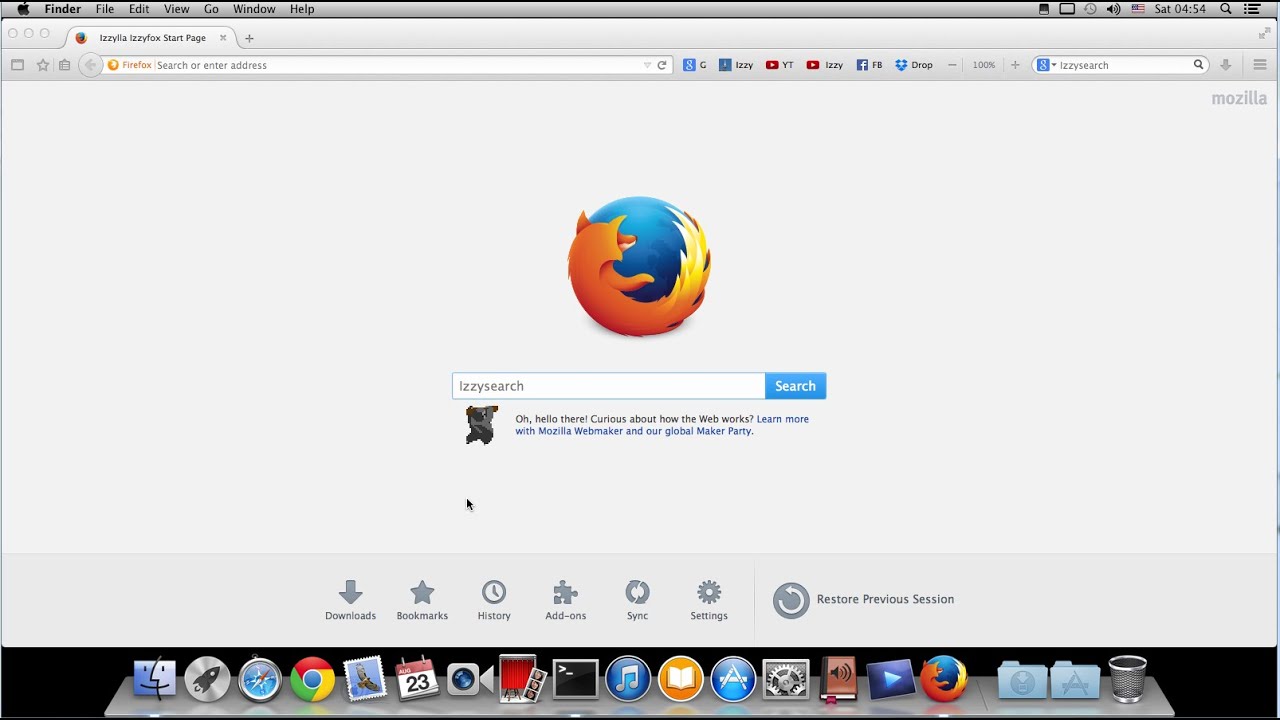The width and height of the screenshot is (1280, 720).
Task: Select the Izzylla Izzyfox Start Page tab
Action: coord(152,38)
